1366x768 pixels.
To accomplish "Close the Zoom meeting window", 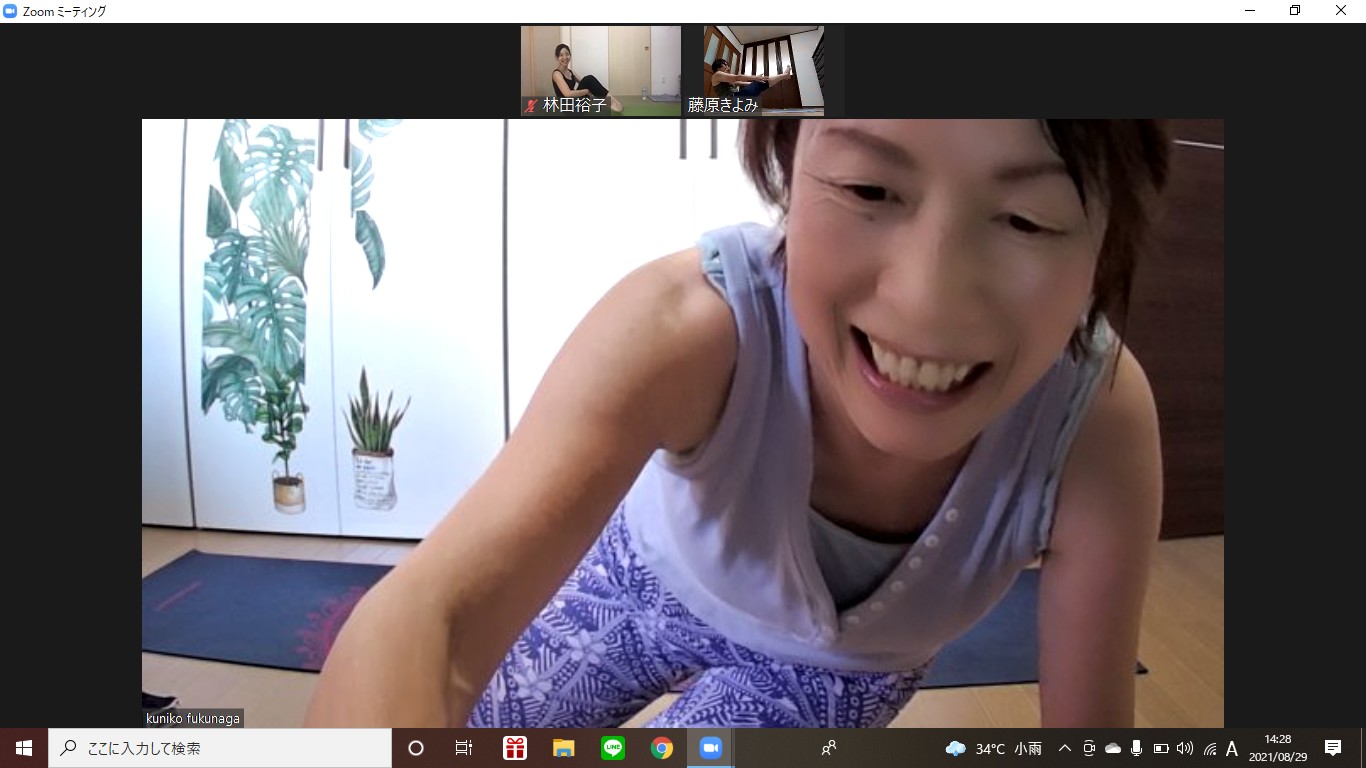I will click(1342, 11).
